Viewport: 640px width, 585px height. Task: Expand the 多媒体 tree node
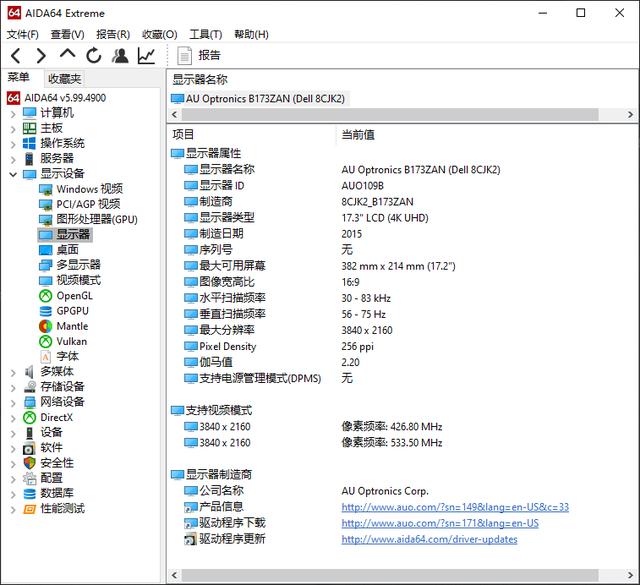13,373
